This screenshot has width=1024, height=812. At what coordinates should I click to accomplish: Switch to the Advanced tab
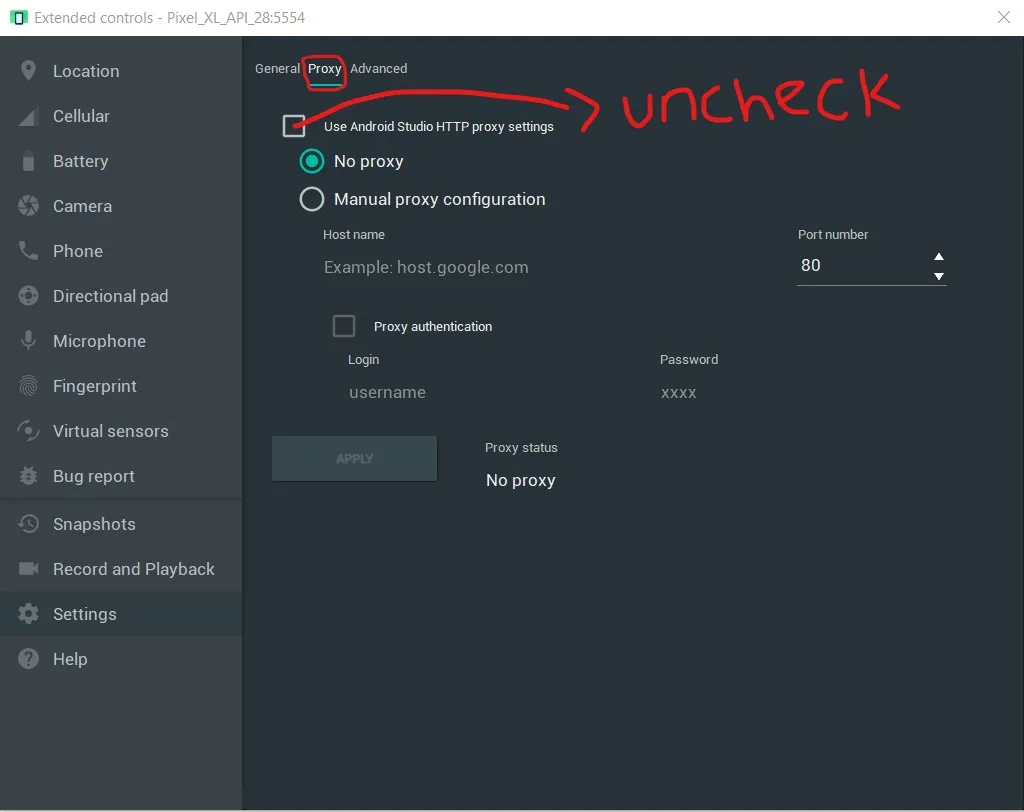(379, 69)
